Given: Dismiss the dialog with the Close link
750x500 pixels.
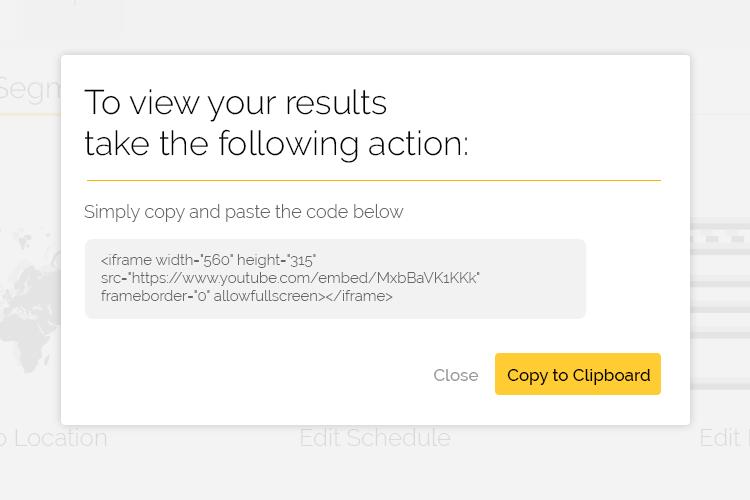Looking at the screenshot, I should tap(456, 375).
